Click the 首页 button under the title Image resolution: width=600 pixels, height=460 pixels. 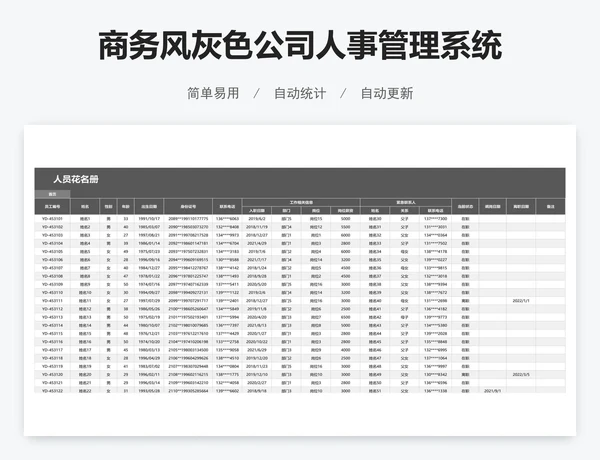click(52, 194)
